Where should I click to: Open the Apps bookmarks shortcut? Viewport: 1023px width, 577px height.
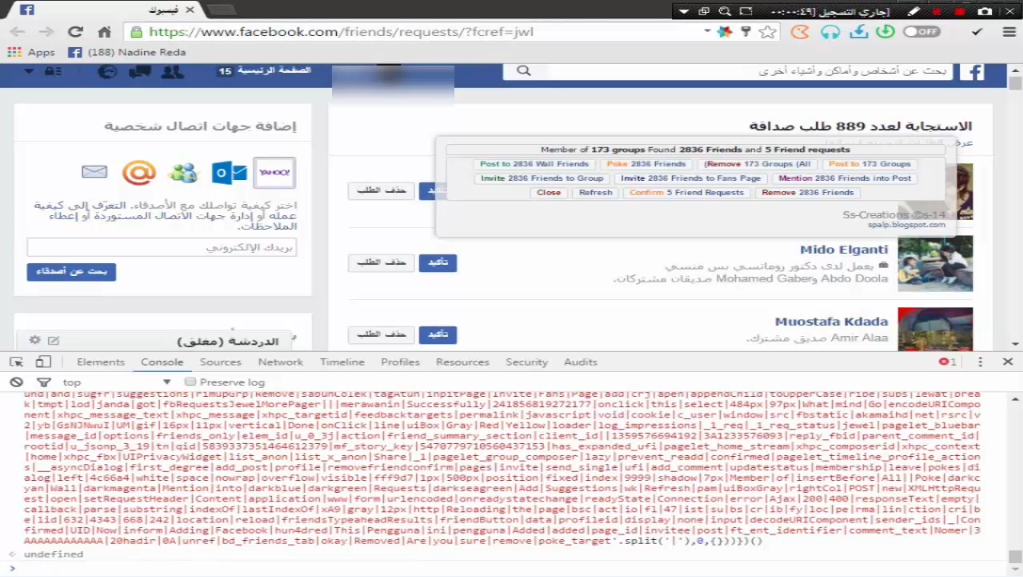click(31, 52)
